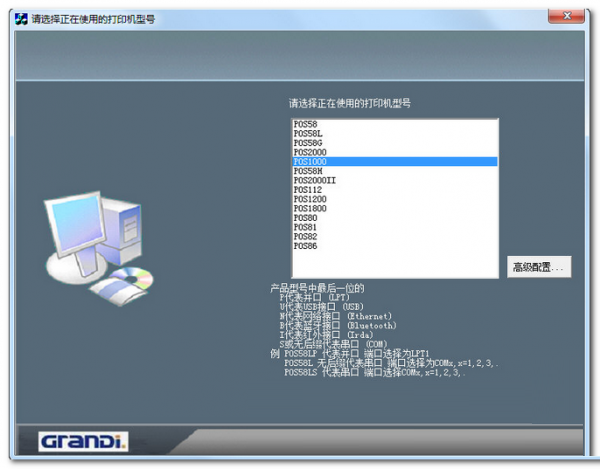Viewport: 600px width, 469px height.
Task: Select POS2000 printer model
Action: (310, 152)
